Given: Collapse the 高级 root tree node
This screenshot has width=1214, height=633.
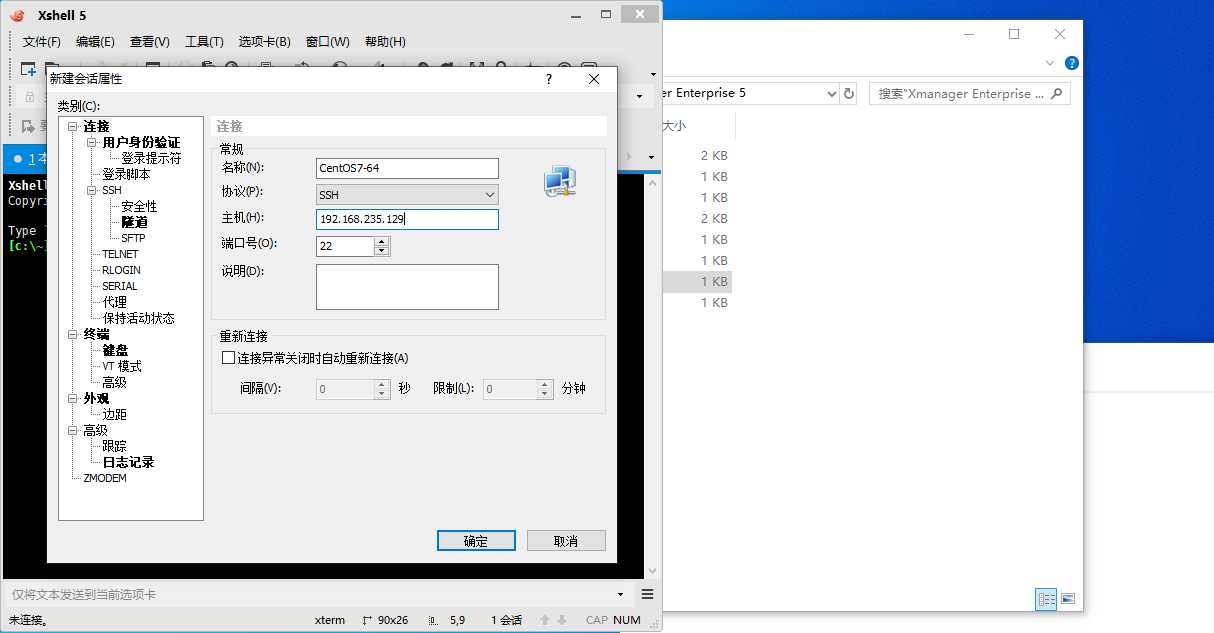Looking at the screenshot, I should coord(73,430).
